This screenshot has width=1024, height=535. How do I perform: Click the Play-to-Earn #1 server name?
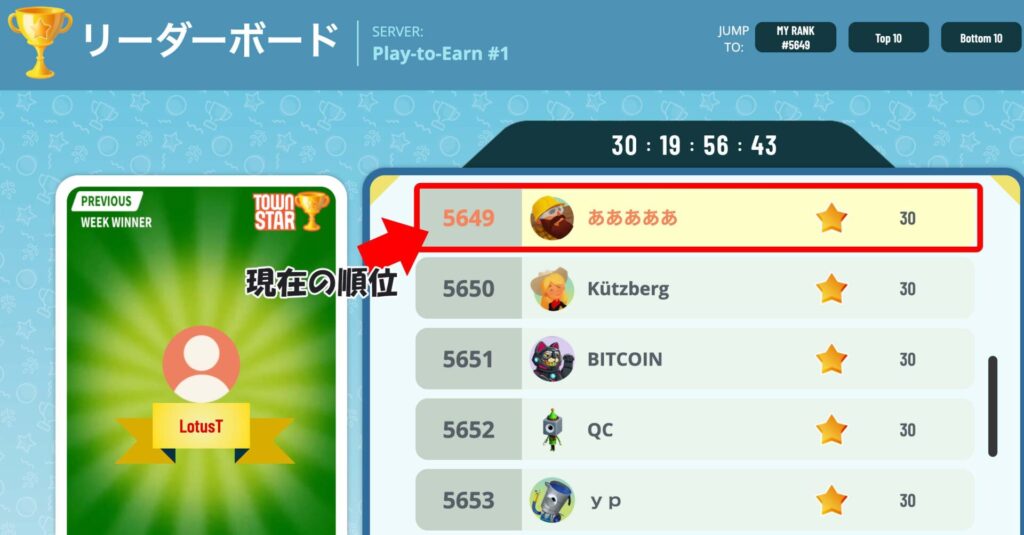tap(440, 54)
